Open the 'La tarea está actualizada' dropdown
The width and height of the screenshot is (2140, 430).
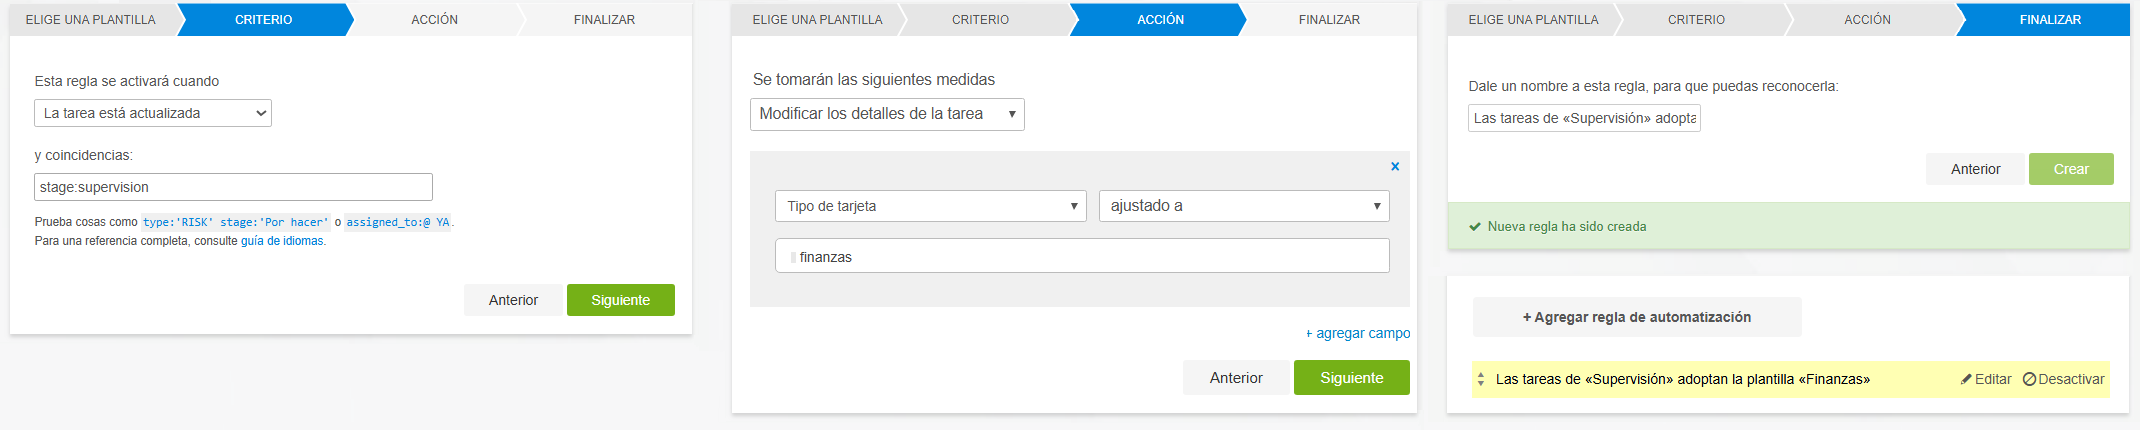click(153, 113)
